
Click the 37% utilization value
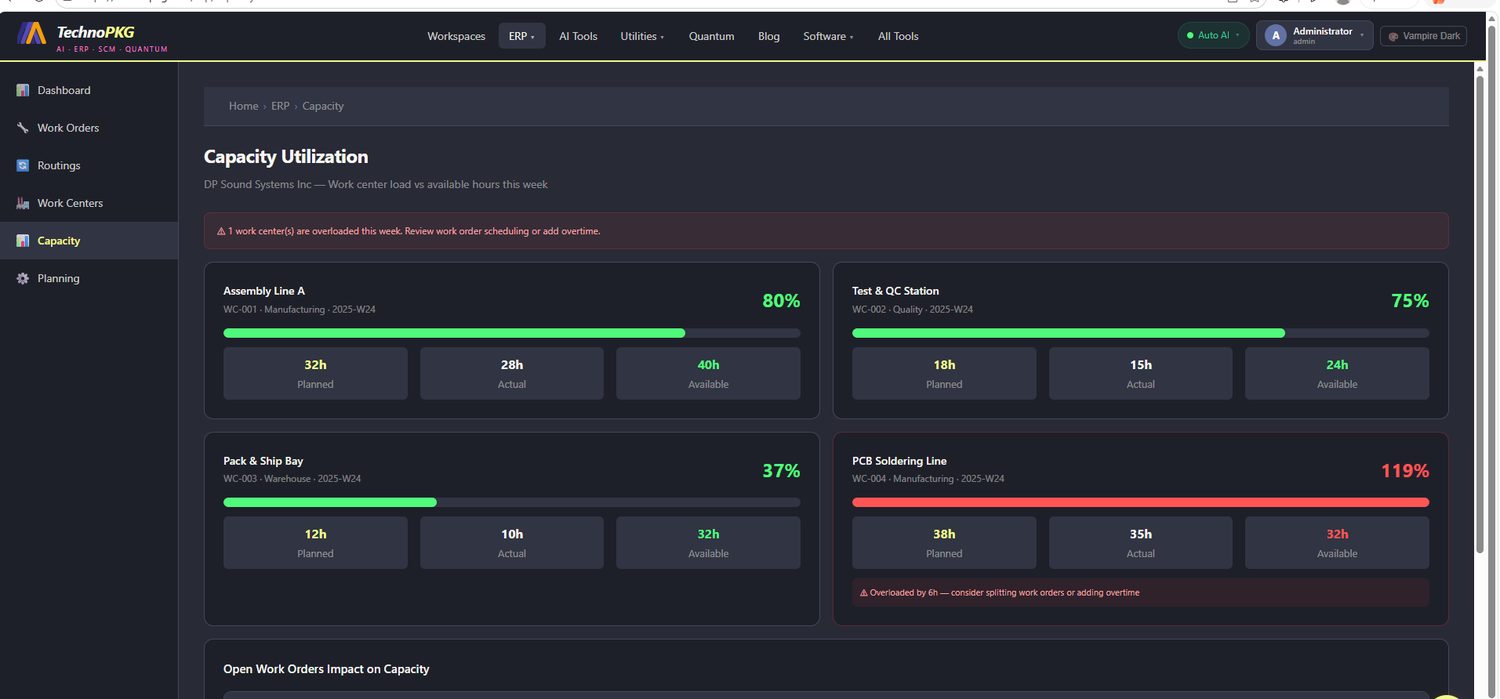coord(781,471)
